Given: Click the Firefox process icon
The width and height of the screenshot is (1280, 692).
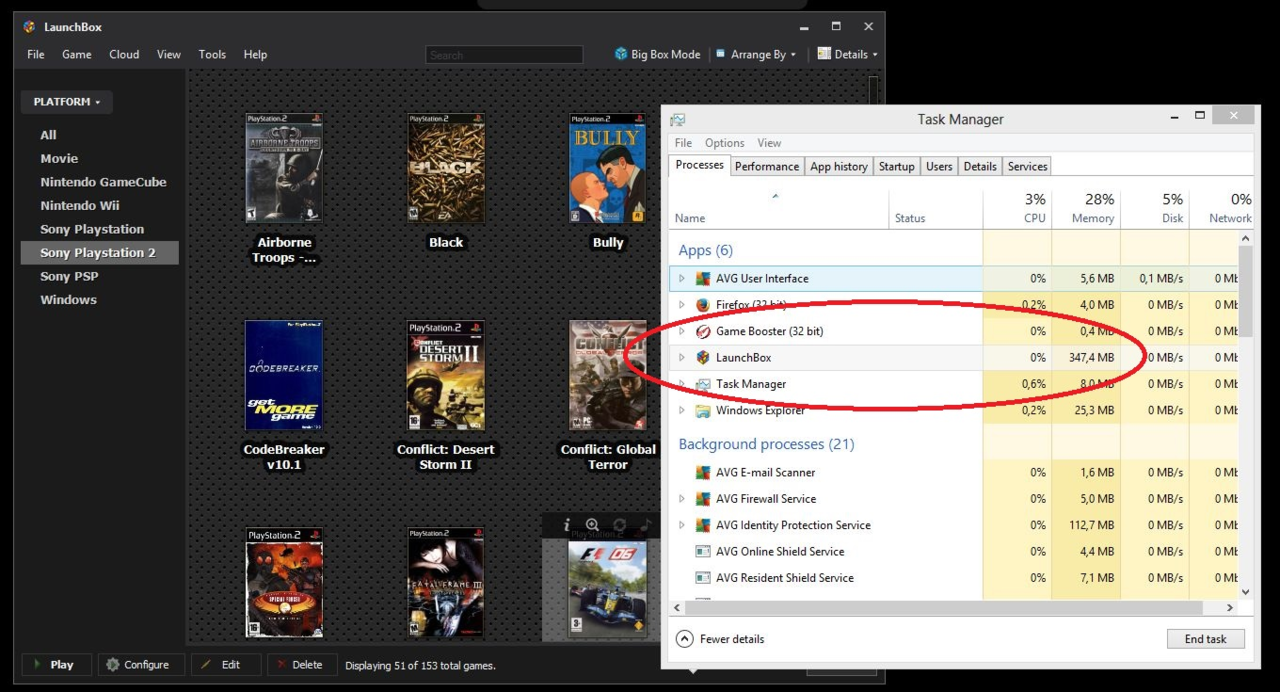Looking at the screenshot, I should point(703,305).
